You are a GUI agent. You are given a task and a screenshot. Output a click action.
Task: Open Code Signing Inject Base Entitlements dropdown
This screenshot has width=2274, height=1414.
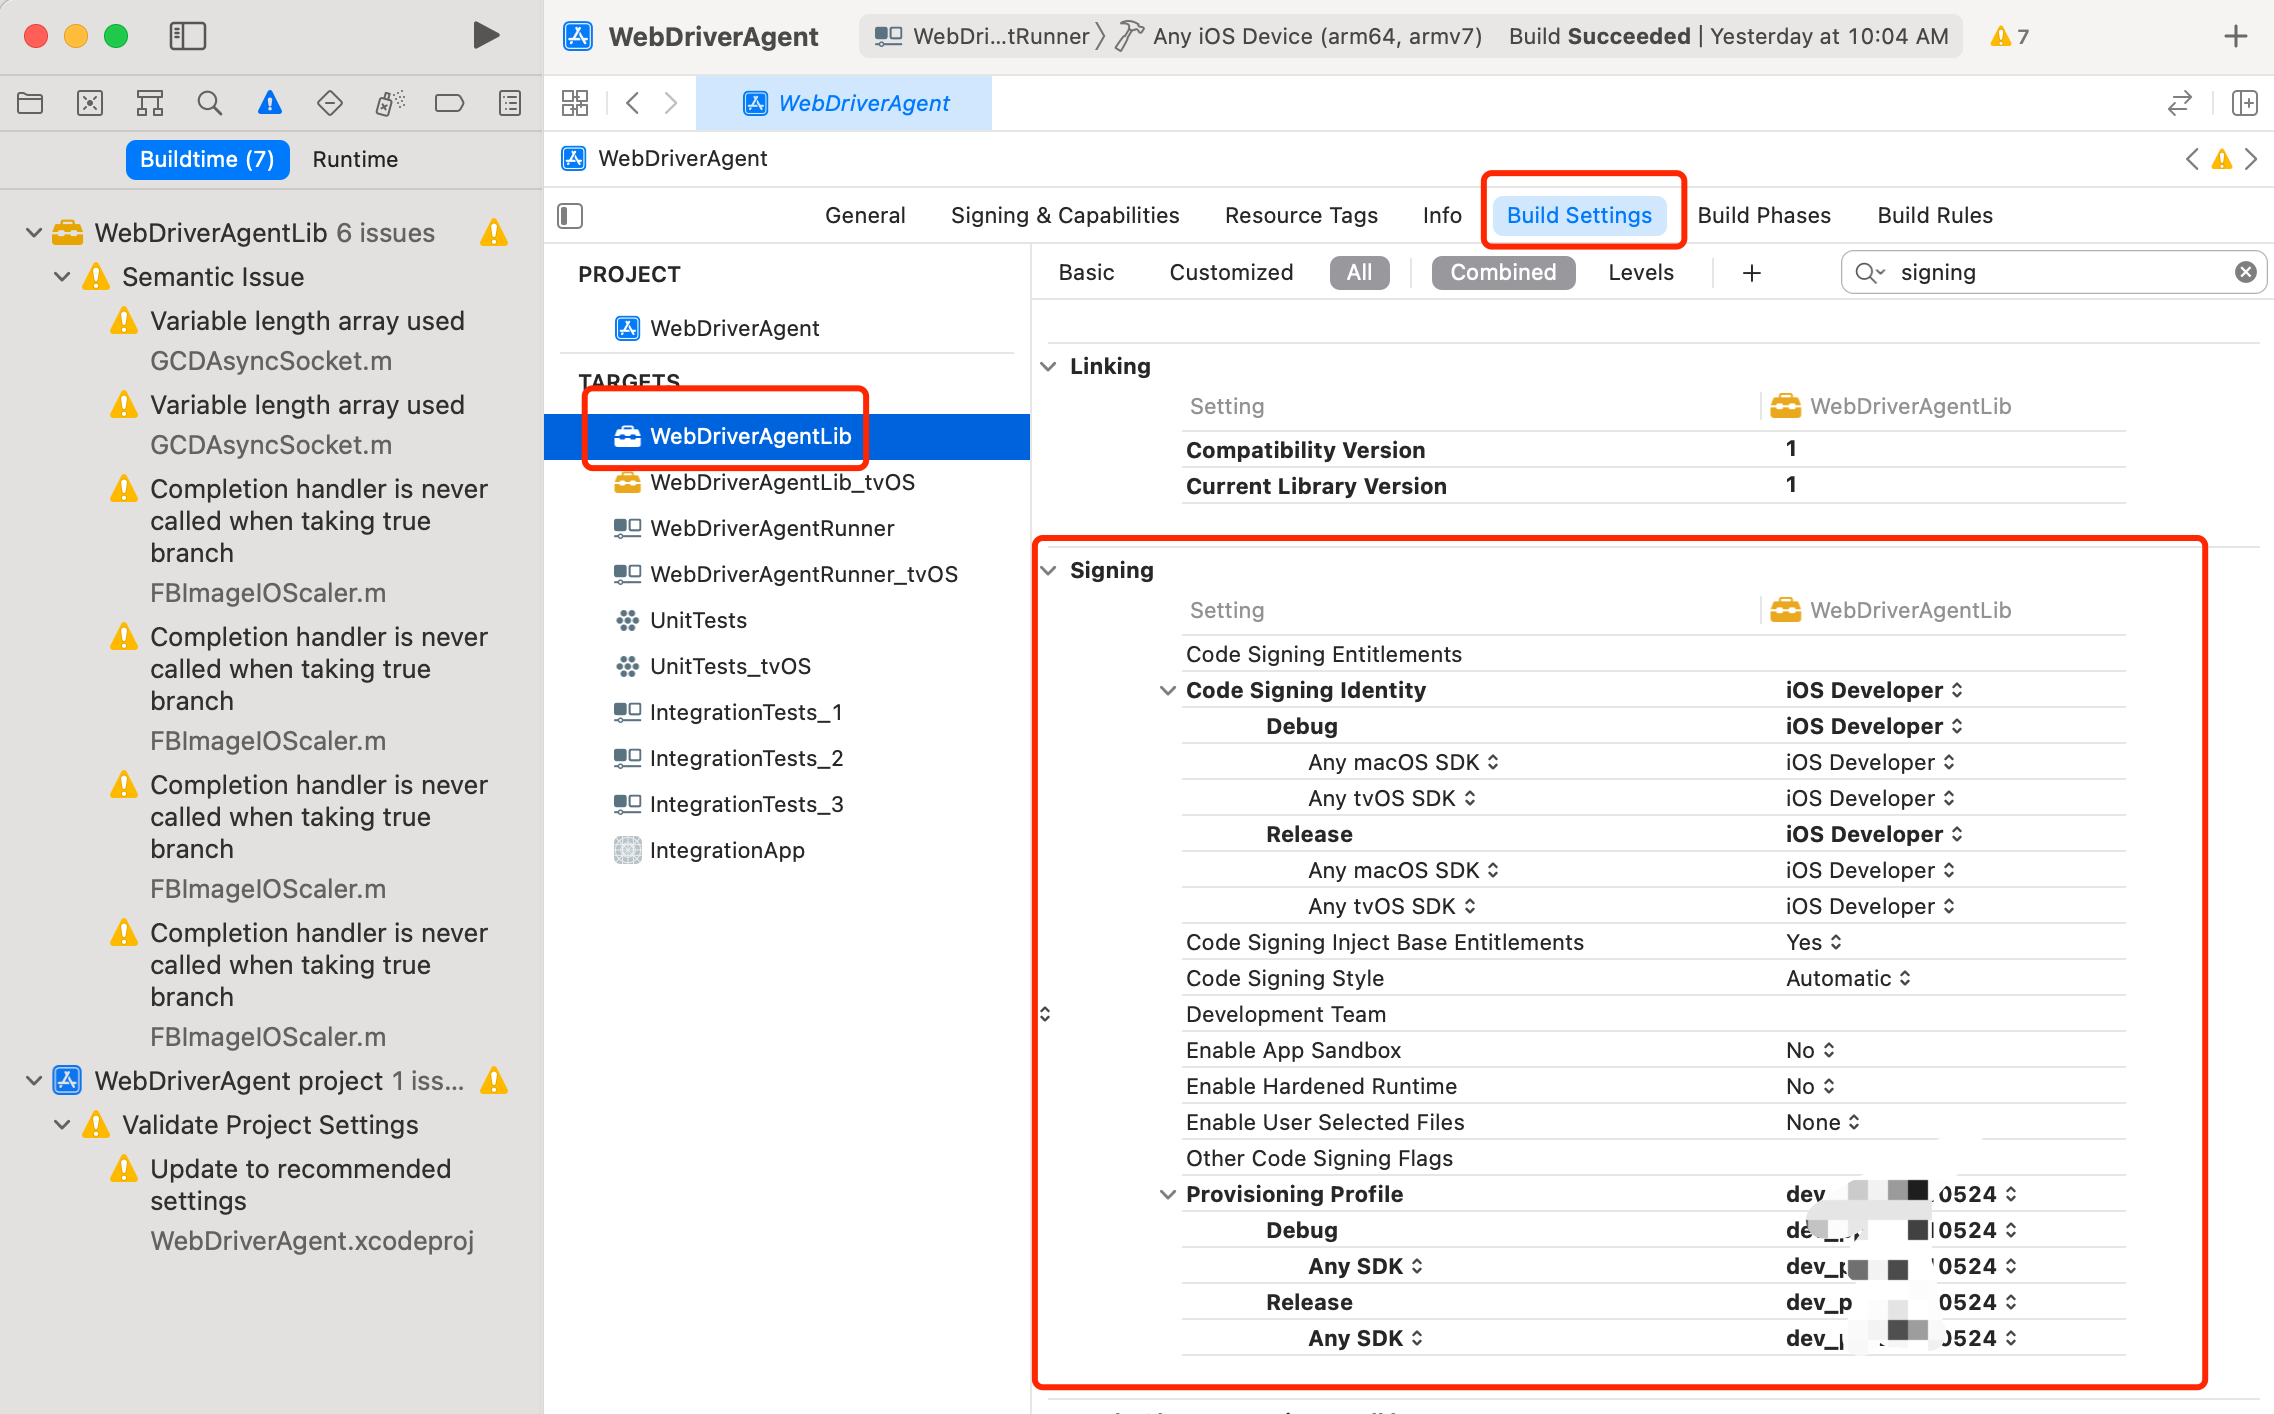[x=1813, y=942]
